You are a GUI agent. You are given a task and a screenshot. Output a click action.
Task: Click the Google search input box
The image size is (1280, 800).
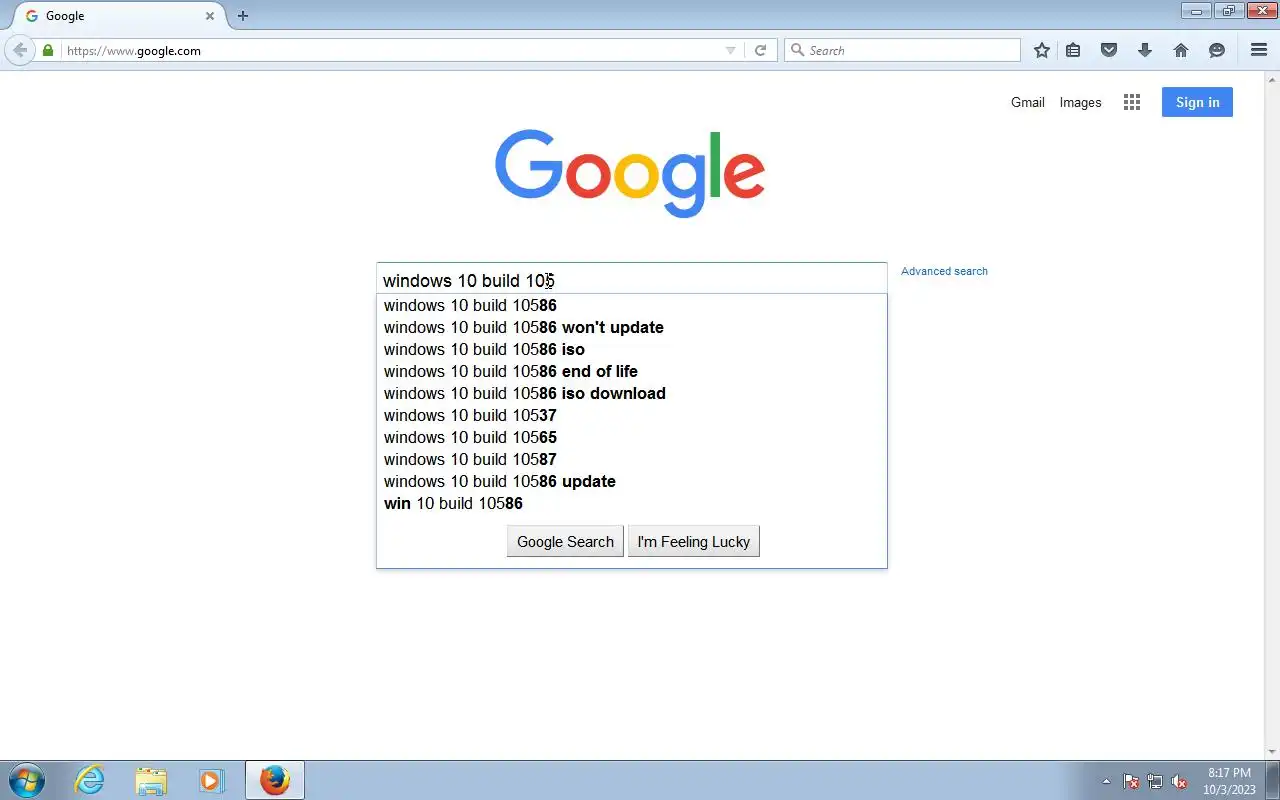click(632, 280)
